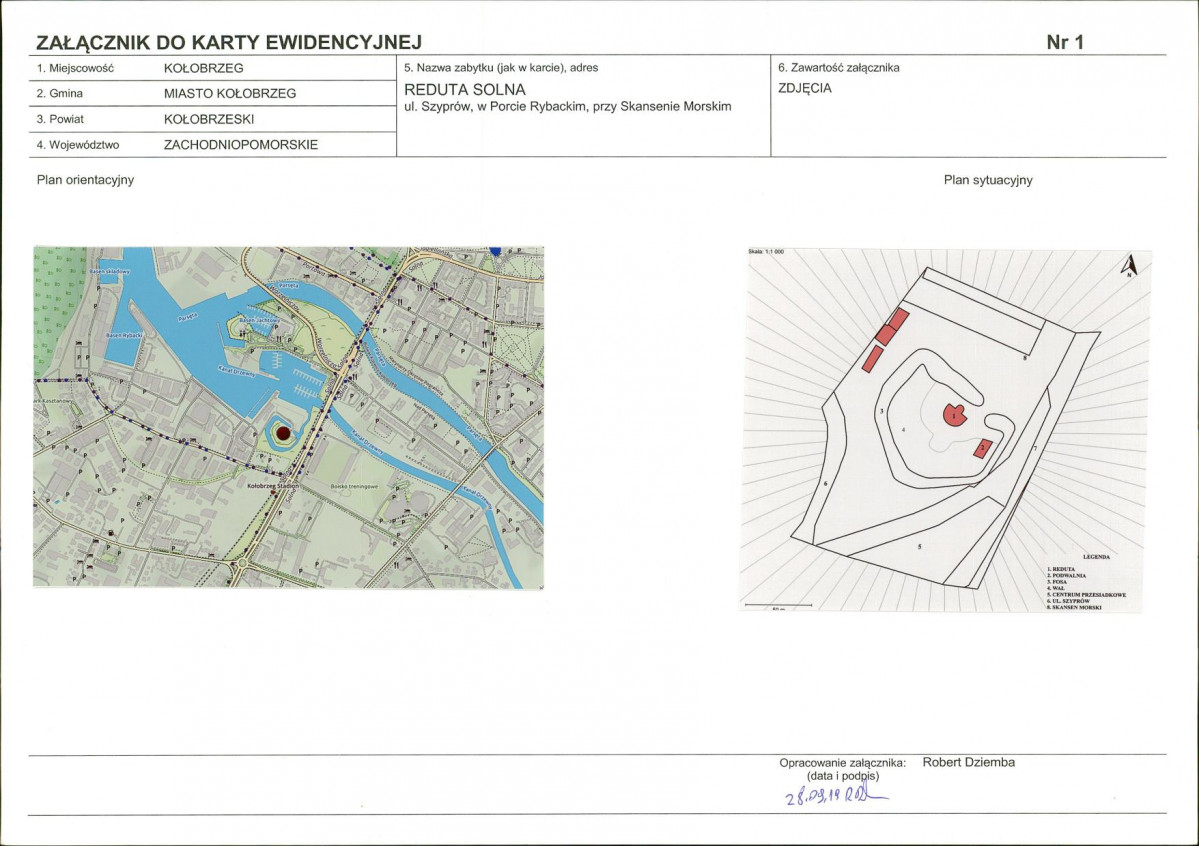Image resolution: width=1199 pixels, height=846 pixels.
Task: Click the 'Plan sytuacyjny' heading
Action: tap(988, 180)
